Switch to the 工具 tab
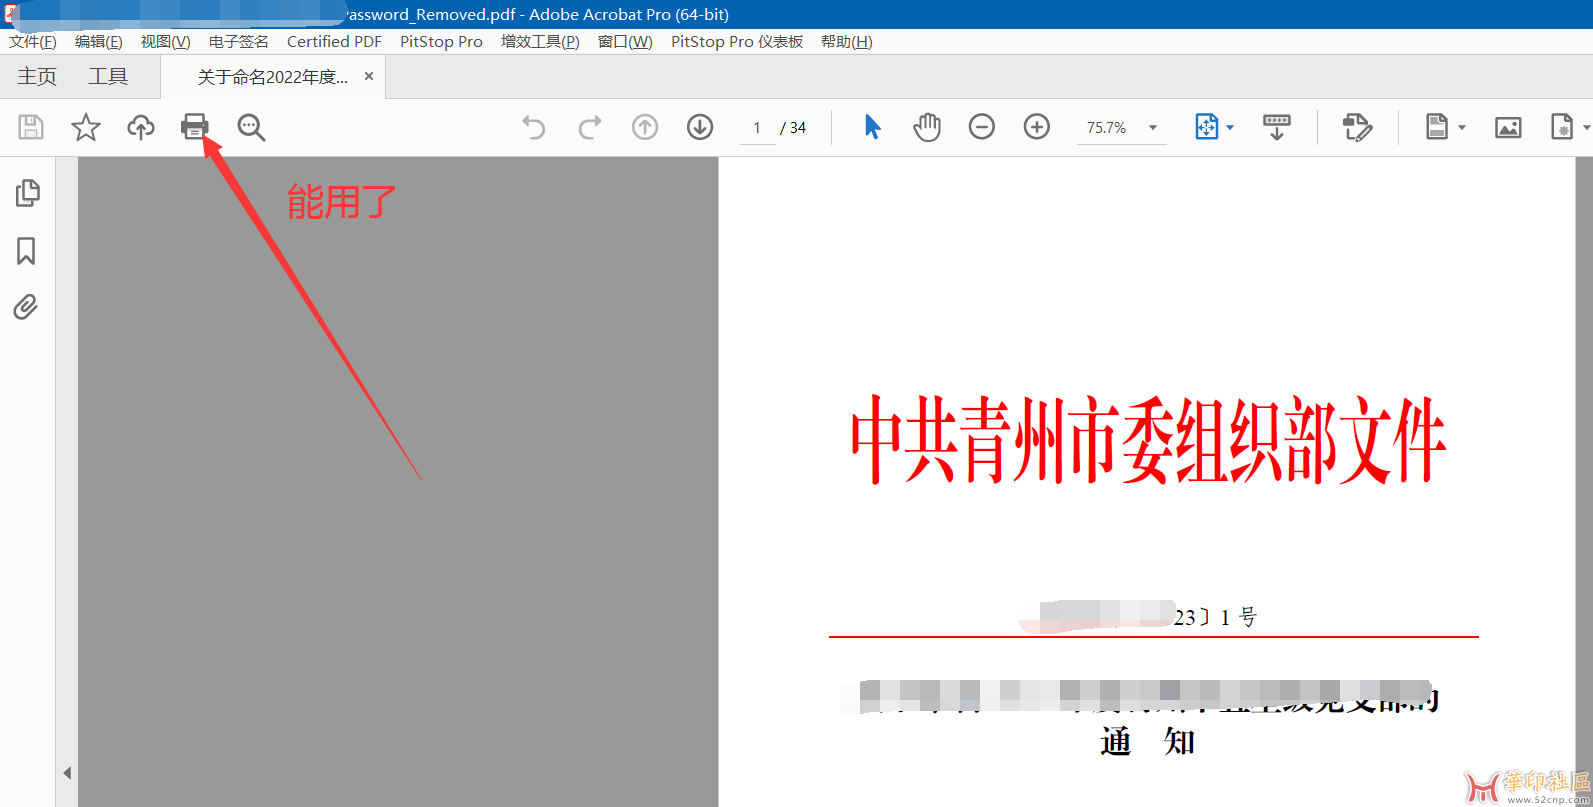Viewport: 1593px width, 807px height. 108,77
